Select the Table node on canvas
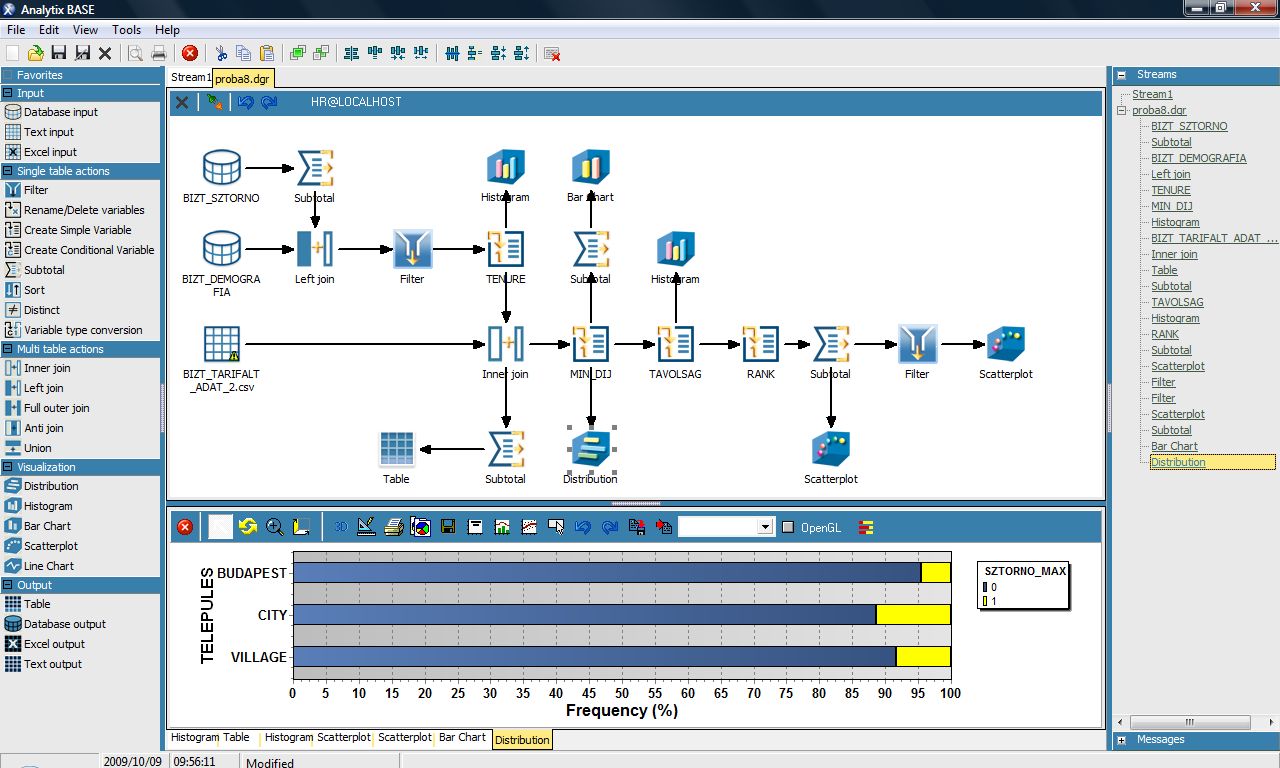 coord(397,449)
